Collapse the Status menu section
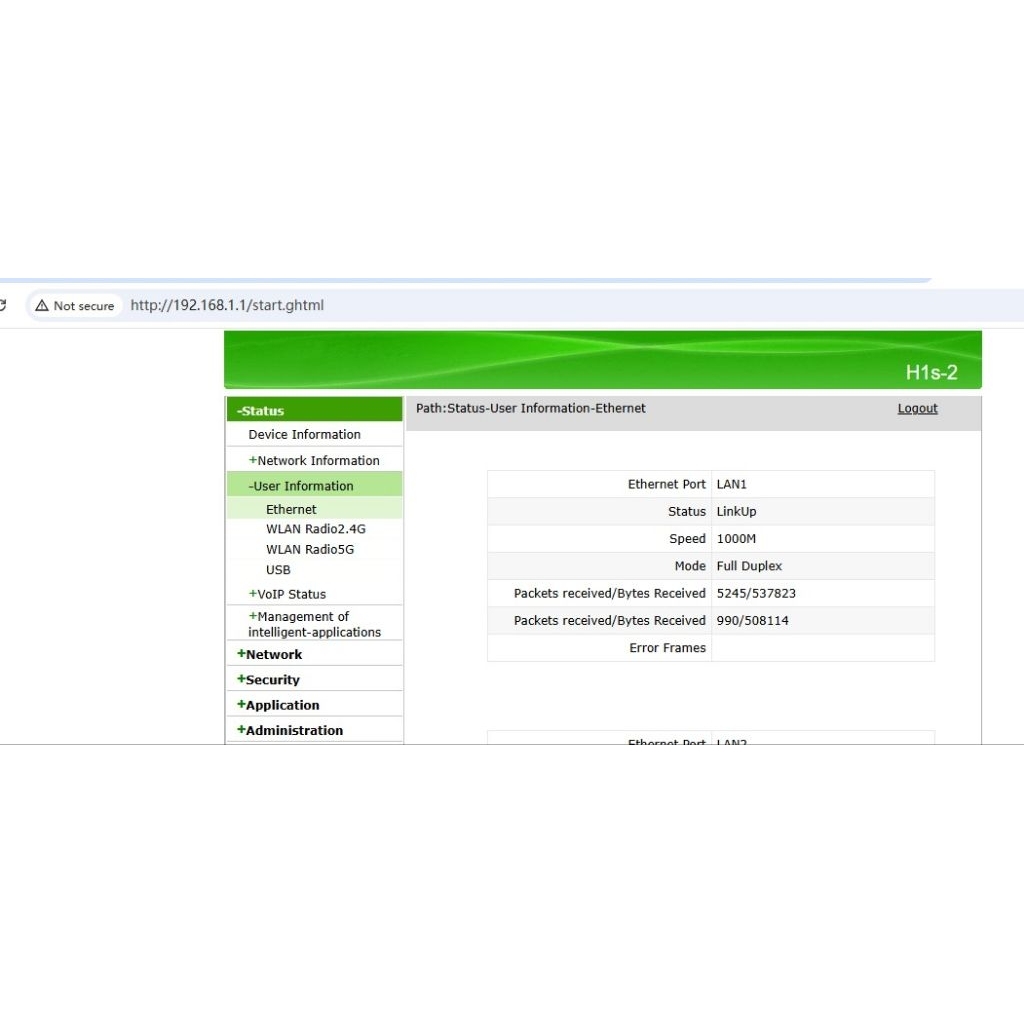Viewport: 1024px width, 1024px height. pos(261,411)
